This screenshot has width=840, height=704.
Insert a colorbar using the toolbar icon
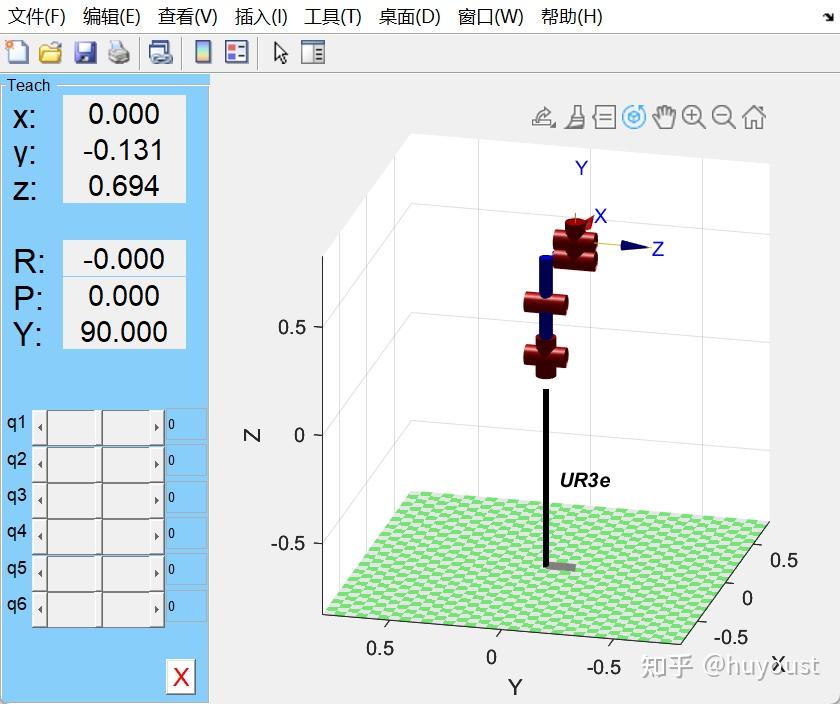tap(202, 52)
